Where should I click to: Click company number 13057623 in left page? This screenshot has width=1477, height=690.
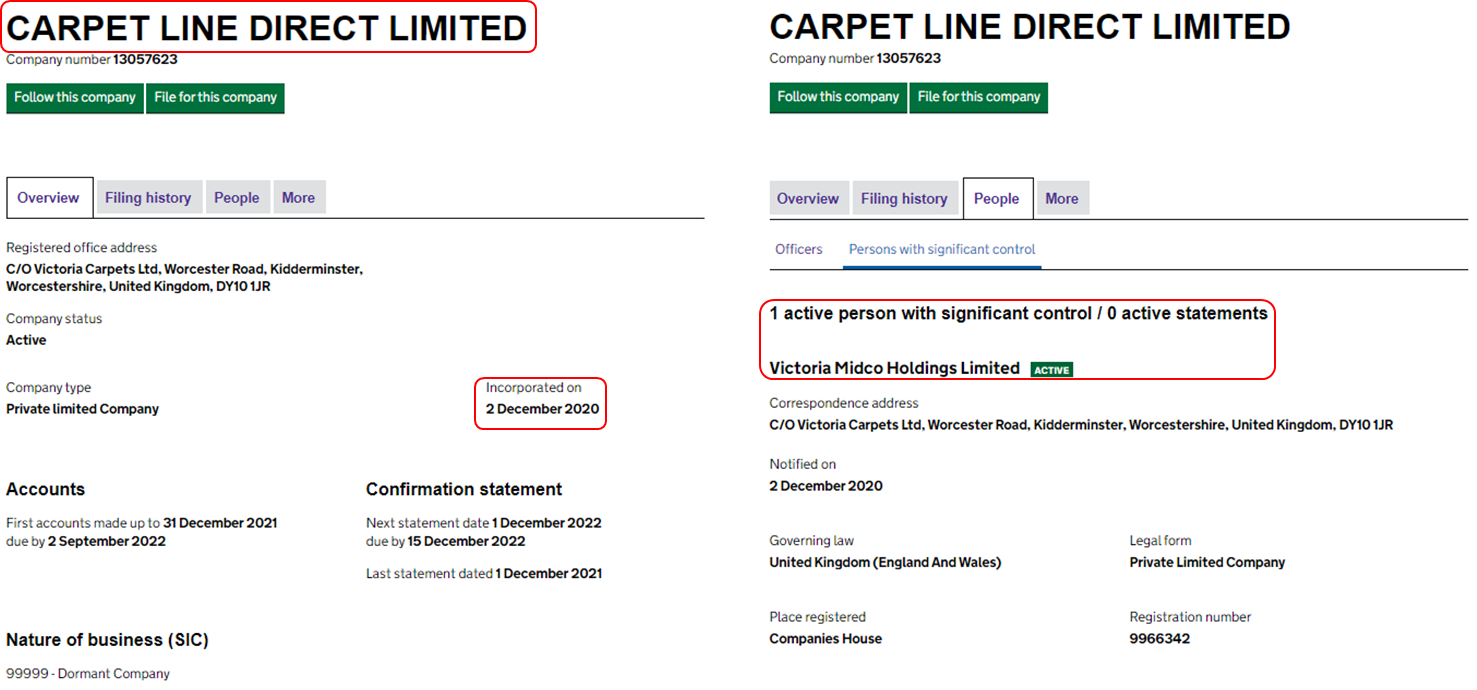click(145, 60)
